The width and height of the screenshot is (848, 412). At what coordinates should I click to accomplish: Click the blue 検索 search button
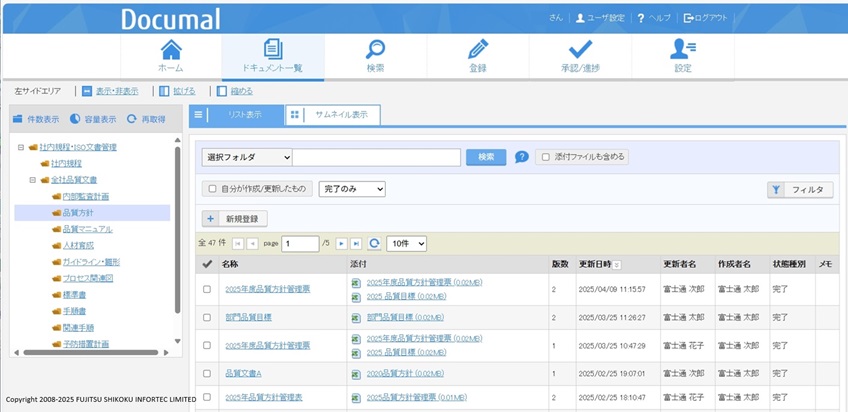click(x=486, y=157)
